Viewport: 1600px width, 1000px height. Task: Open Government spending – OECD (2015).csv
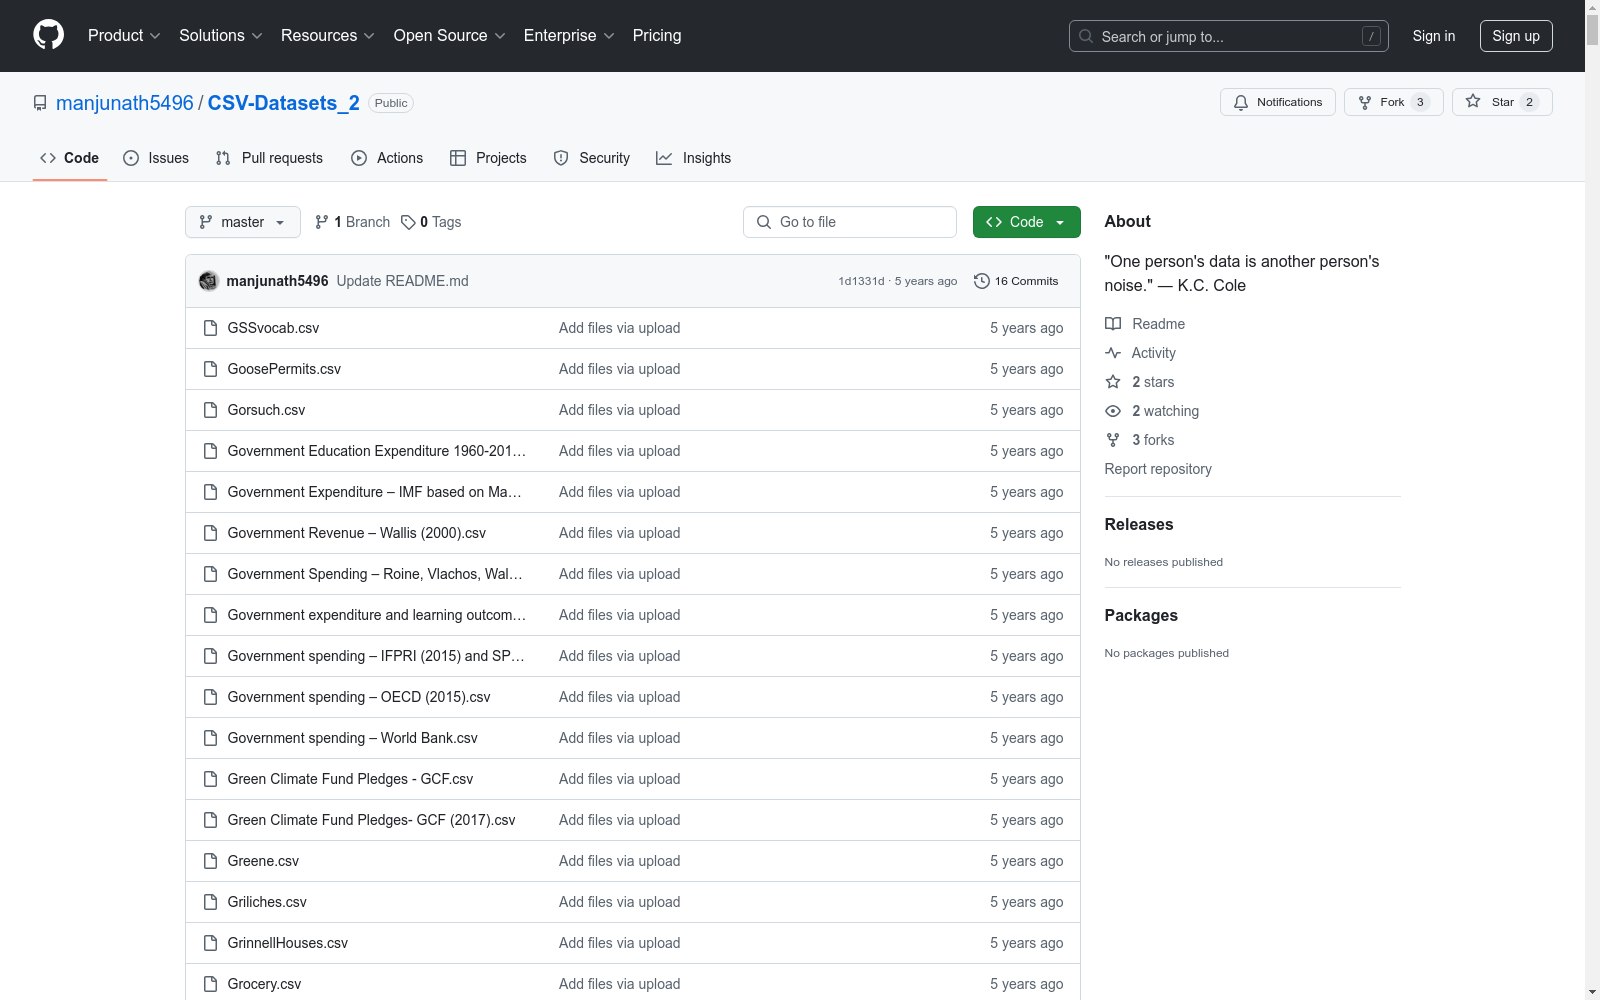pos(359,697)
